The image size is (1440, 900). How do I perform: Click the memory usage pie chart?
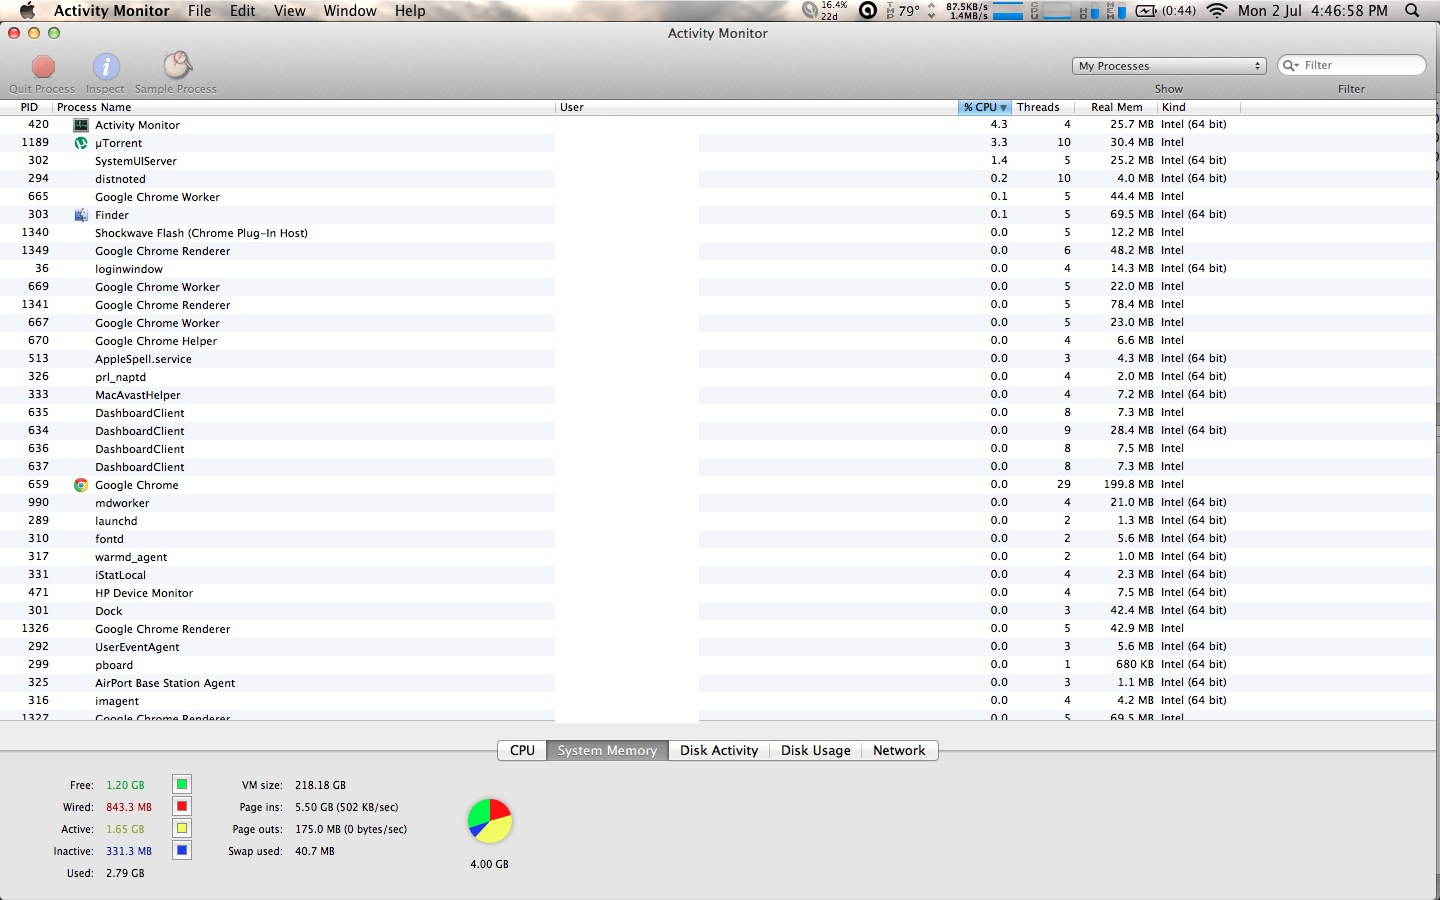pyautogui.click(x=490, y=821)
